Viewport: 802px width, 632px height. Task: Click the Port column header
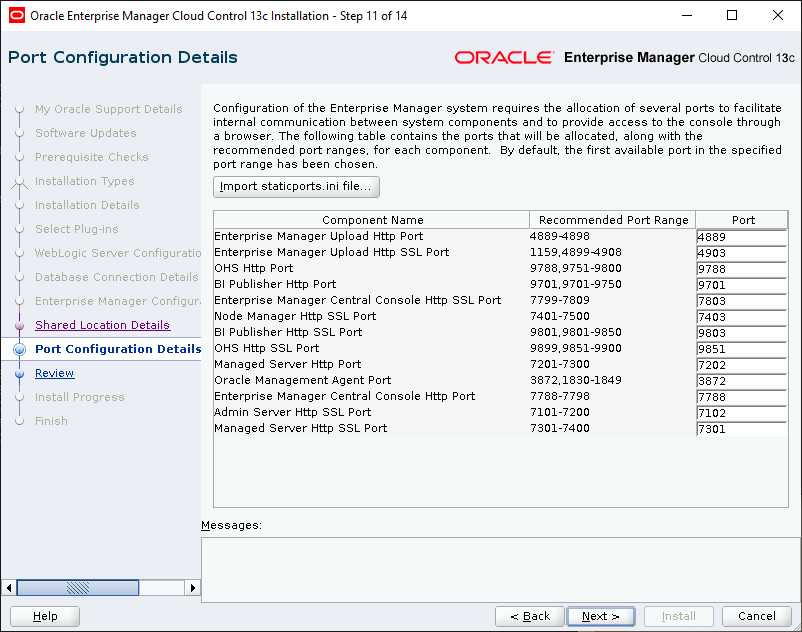(742, 220)
